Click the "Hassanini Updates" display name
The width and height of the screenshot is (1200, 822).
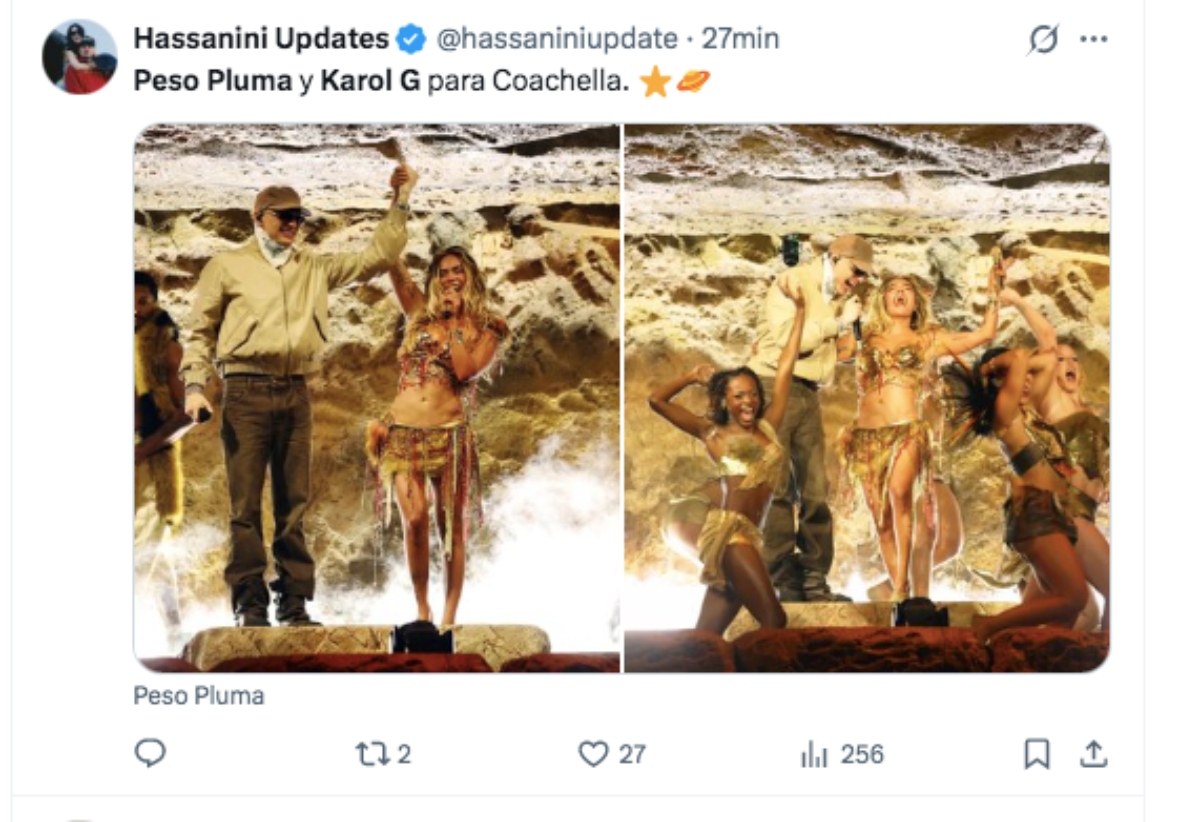261,39
